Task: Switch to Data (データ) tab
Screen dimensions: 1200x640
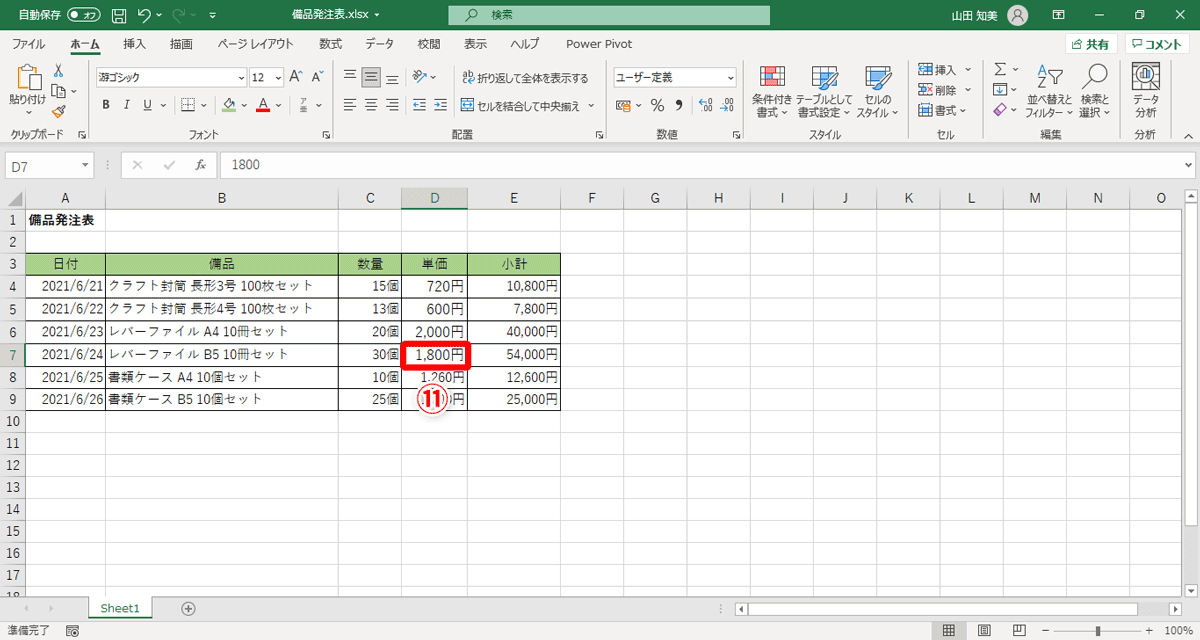Action: (379, 44)
